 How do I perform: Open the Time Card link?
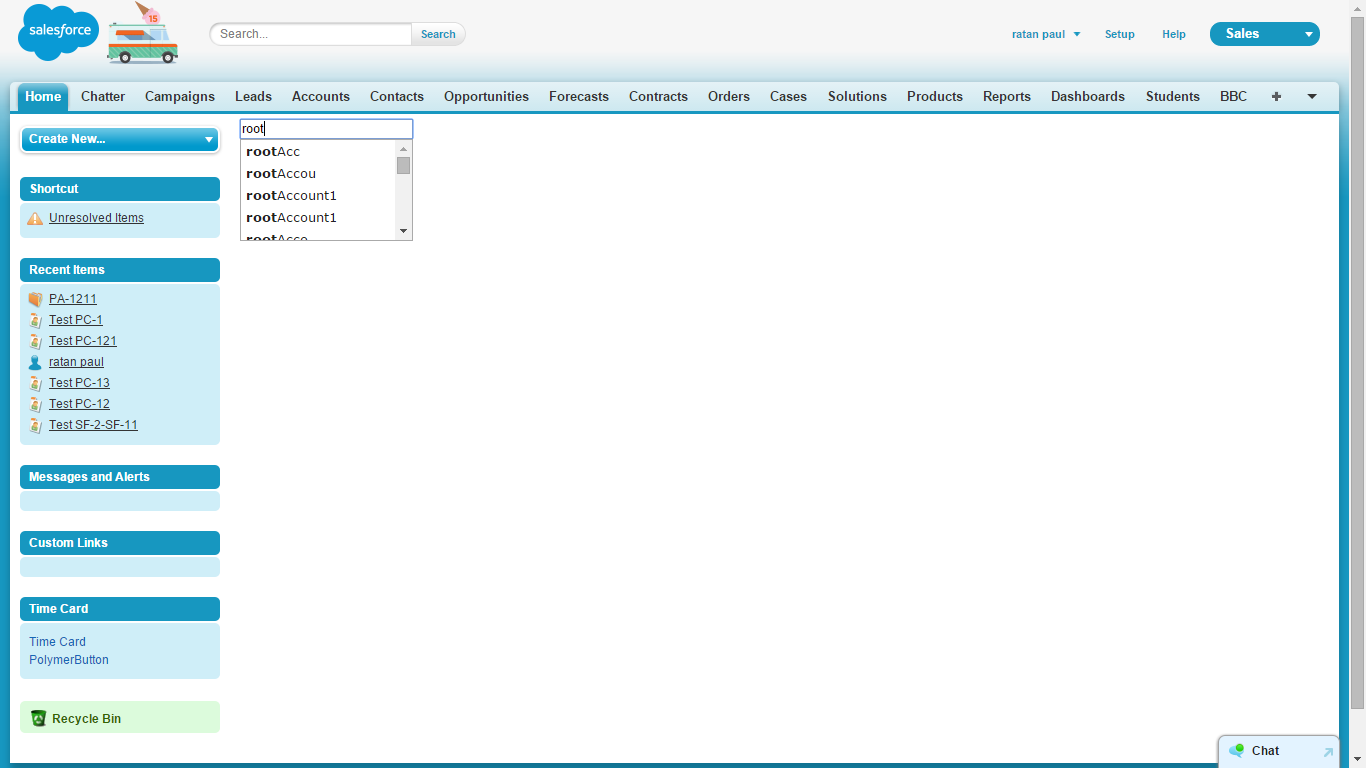tap(57, 642)
